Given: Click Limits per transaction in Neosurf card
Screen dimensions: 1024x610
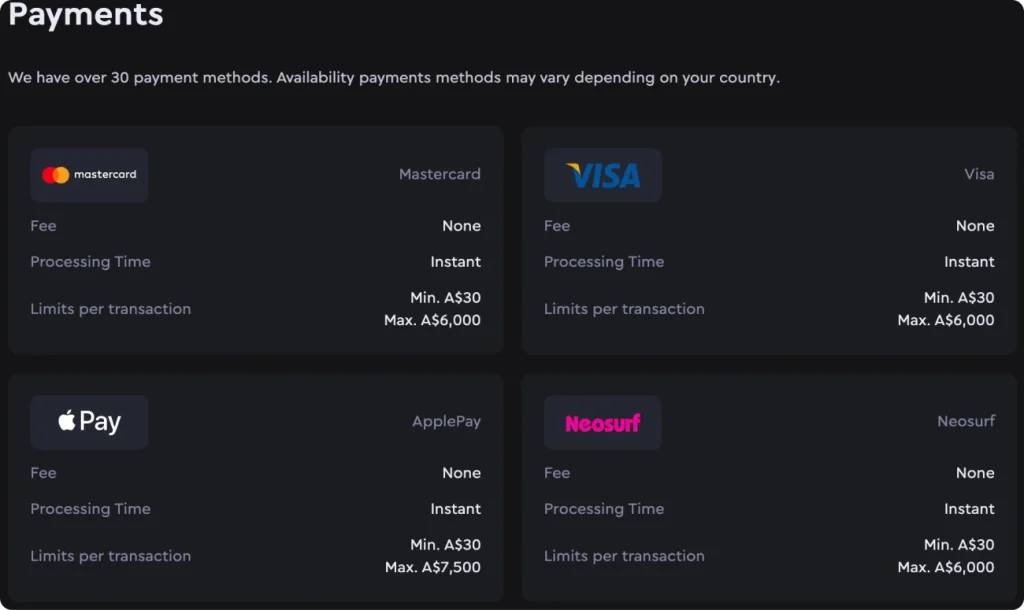Looking at the screenshot, I should pyautogui.click(x=624, y=556).
